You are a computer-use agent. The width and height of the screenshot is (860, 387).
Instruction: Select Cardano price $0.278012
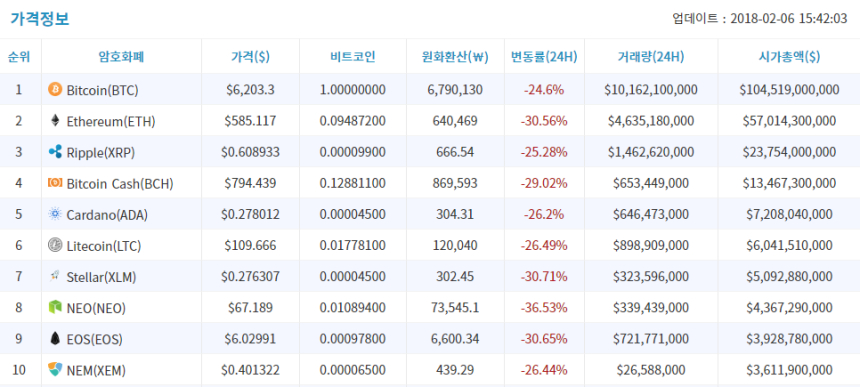[250, 215]
